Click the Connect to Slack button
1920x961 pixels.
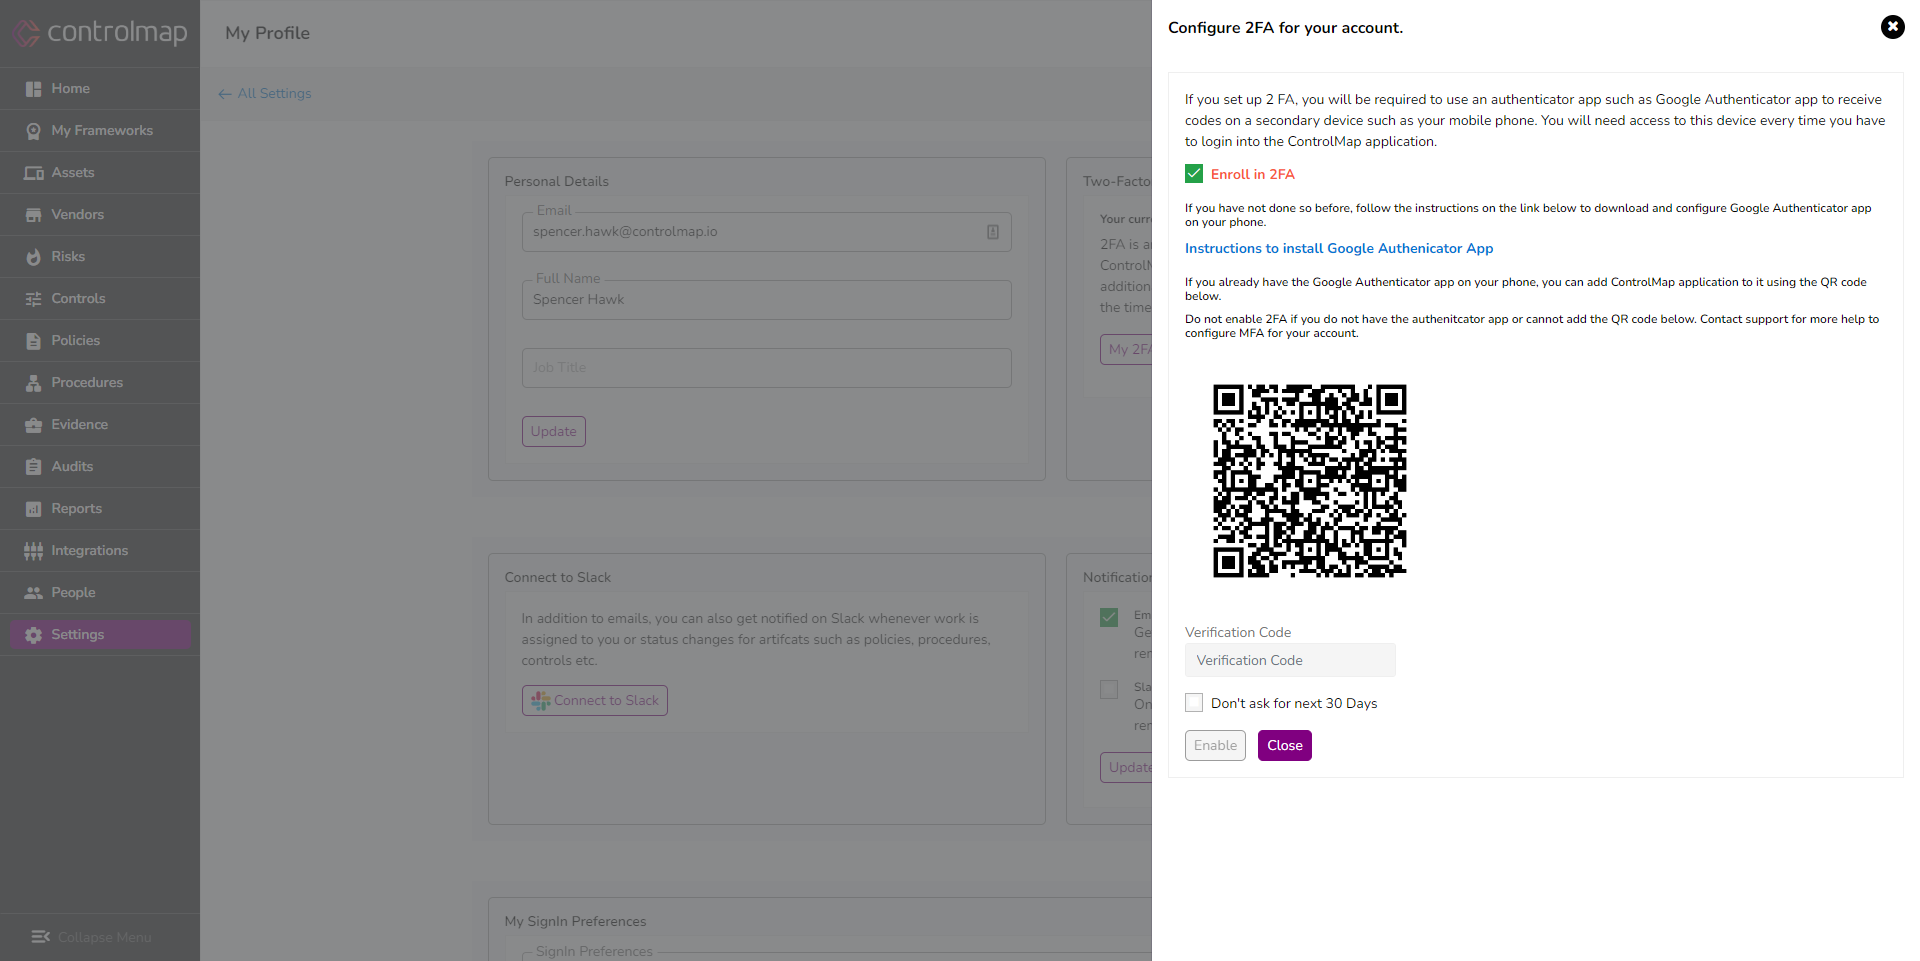595,701
